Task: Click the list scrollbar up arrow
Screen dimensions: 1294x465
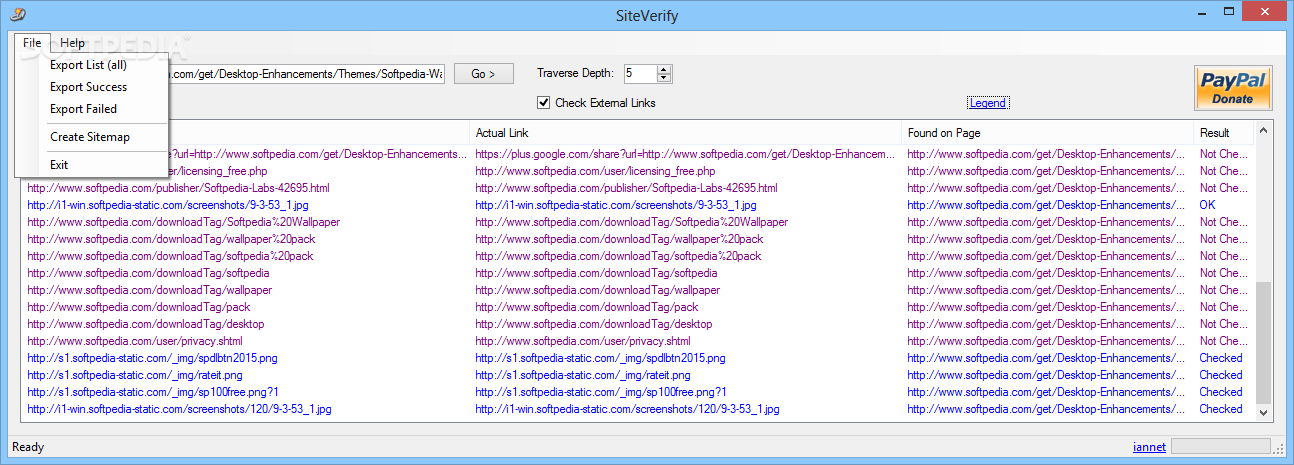Action: coord(1264,130)
